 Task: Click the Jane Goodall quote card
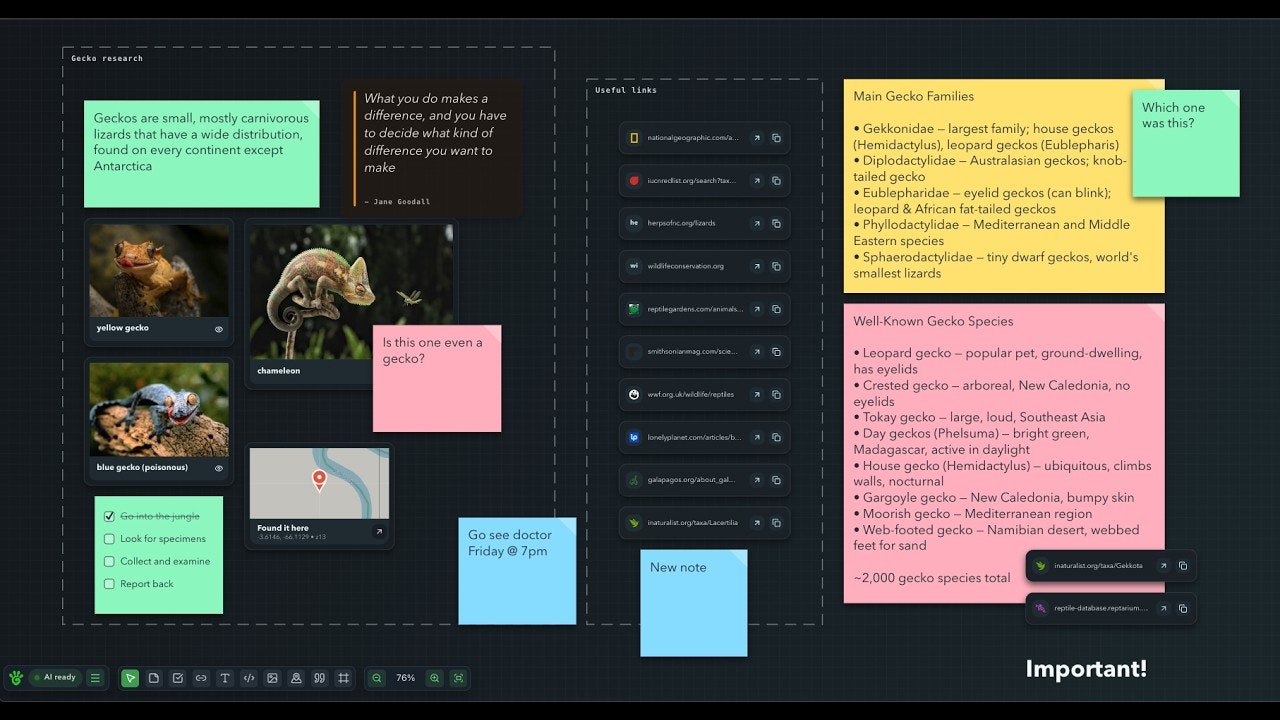pos(432,149)
